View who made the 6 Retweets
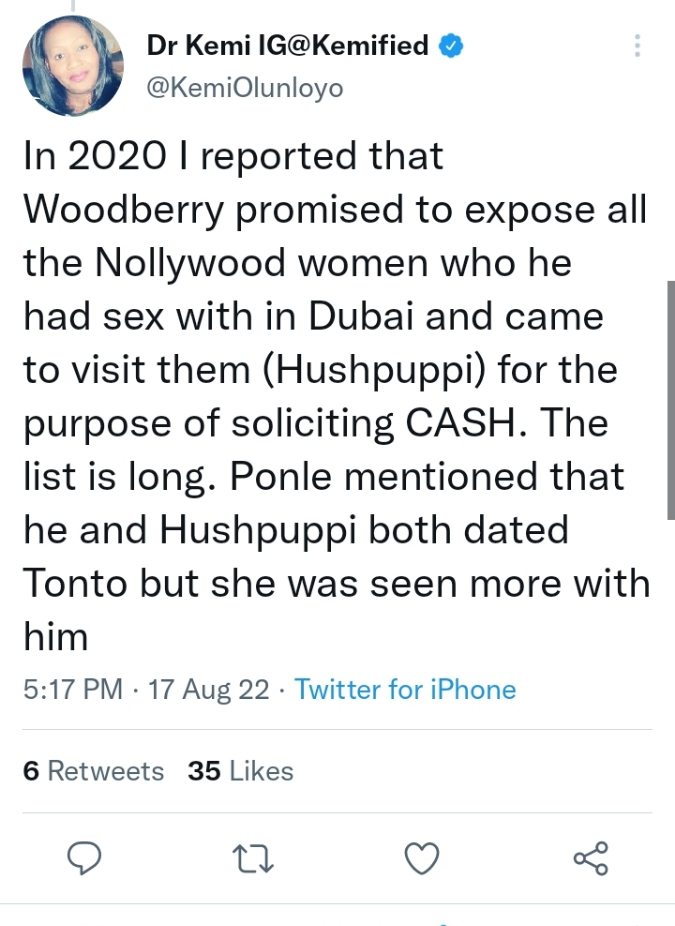Viewport: 675px width, 926px height. pyautogui.click(x=93, y=771)
